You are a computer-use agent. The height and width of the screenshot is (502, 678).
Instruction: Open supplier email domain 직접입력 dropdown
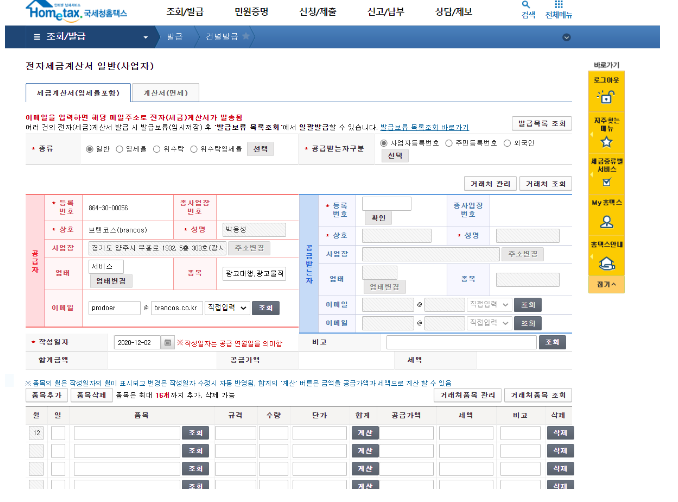(x=227, y=307)
